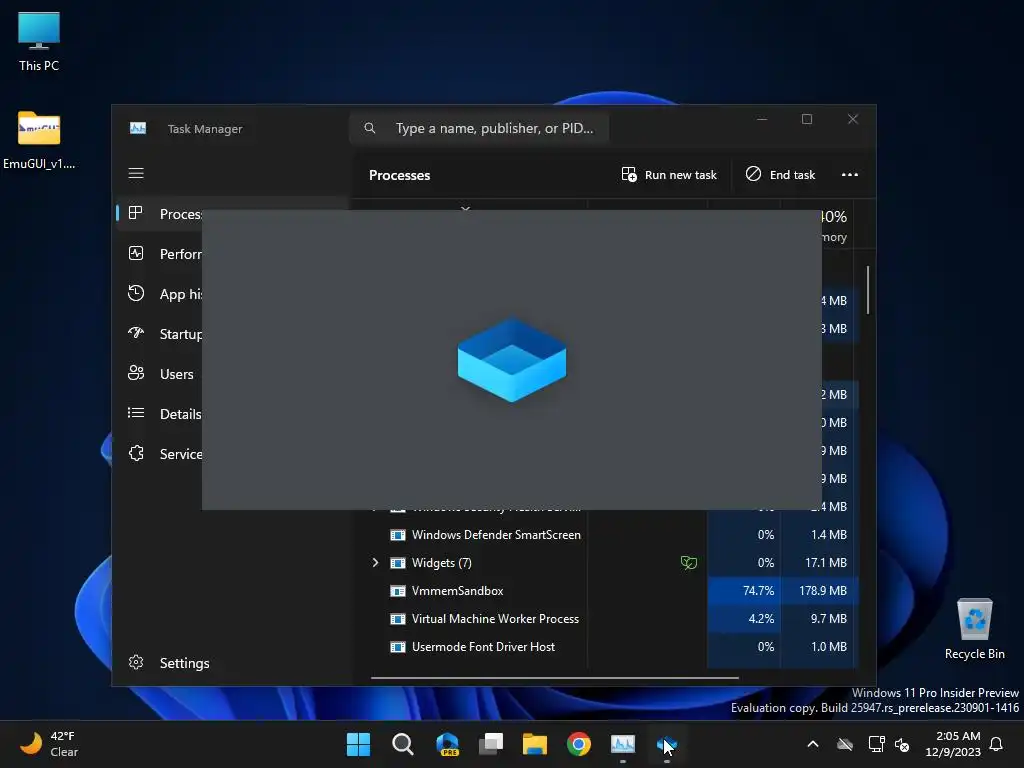Expand the Widgets (7) process group

point(375,562)
